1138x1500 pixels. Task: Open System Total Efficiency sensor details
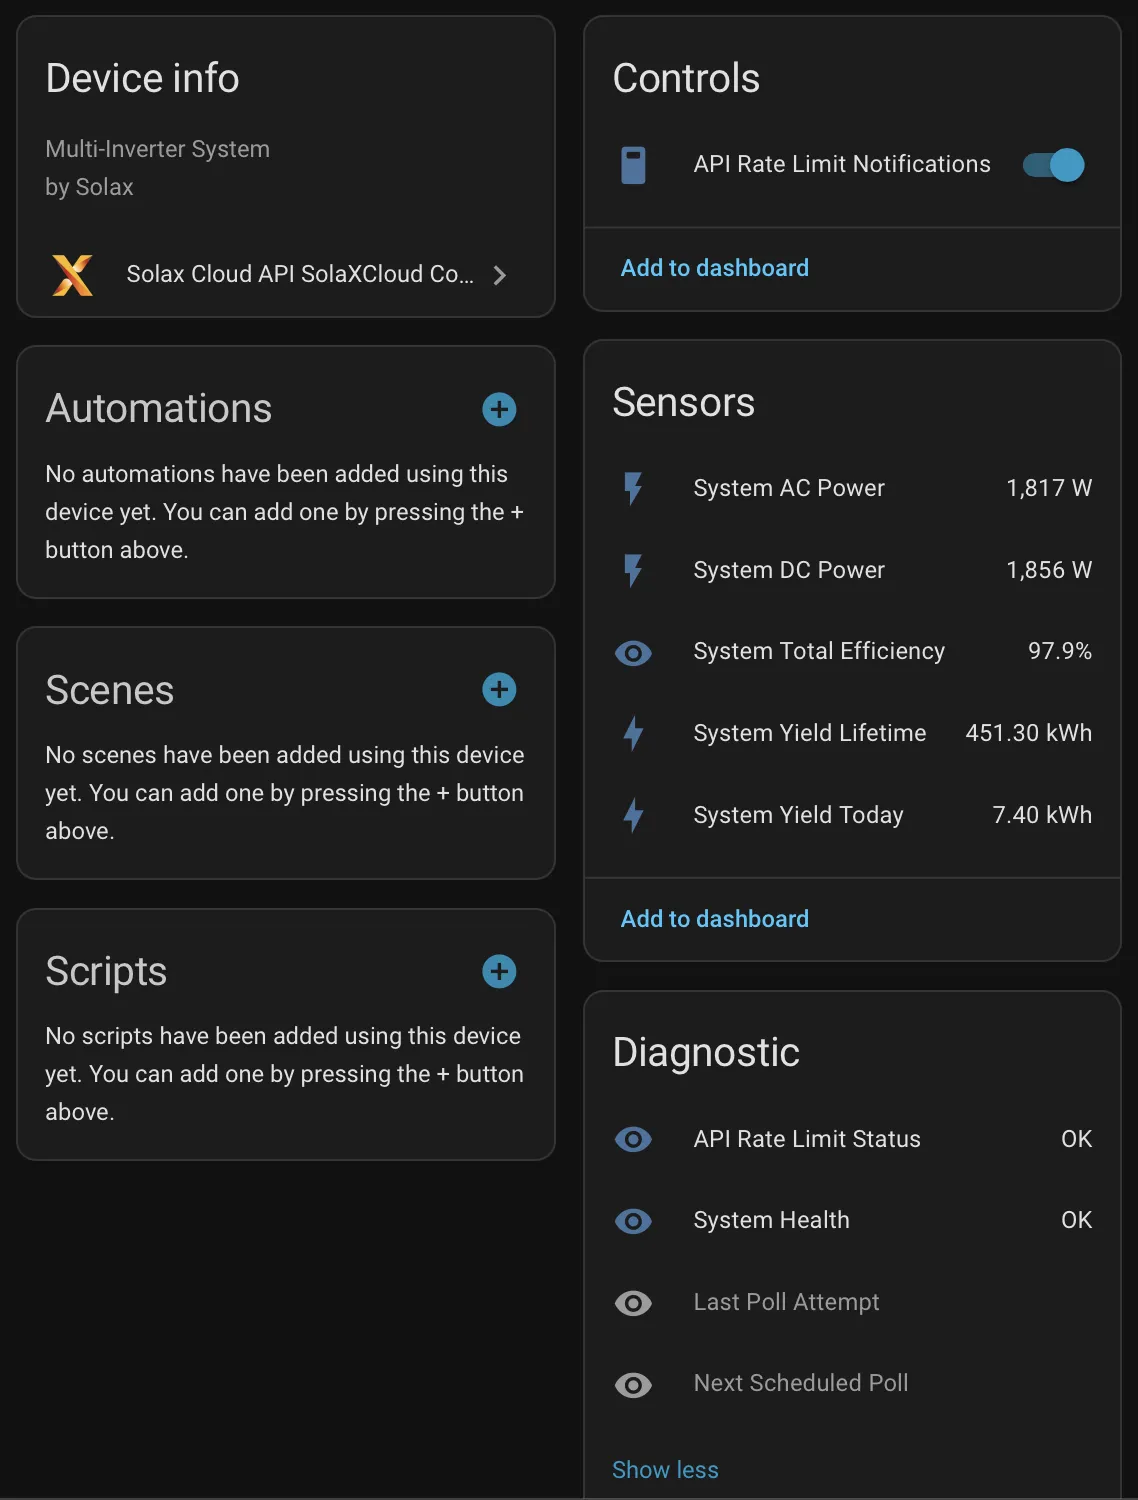(x=852, y=652)
